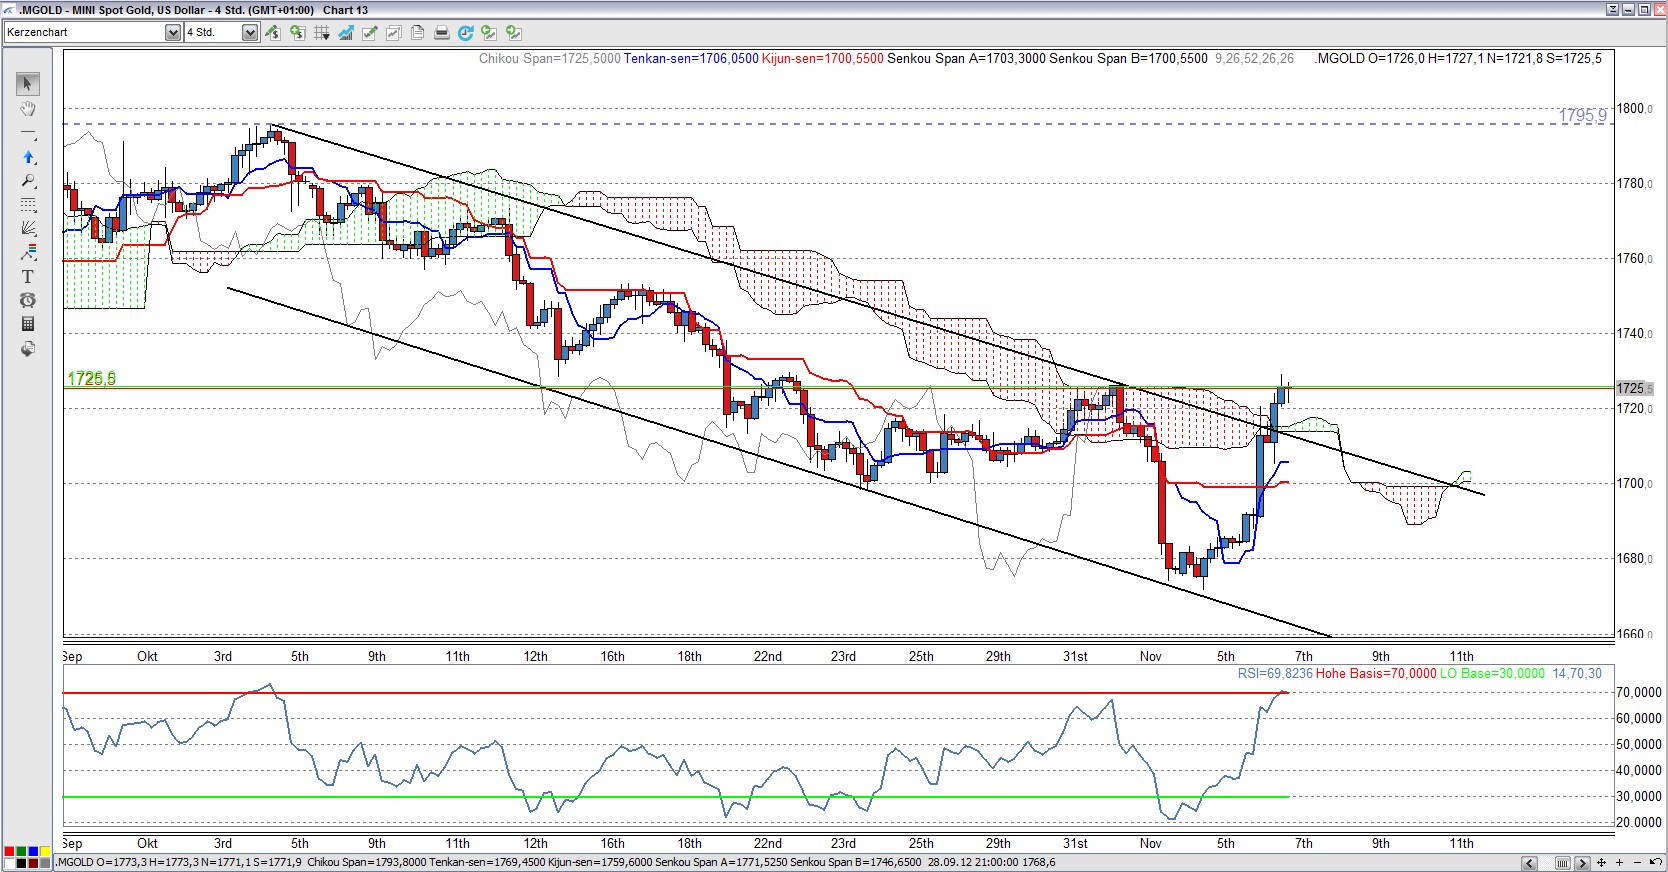Open the alarm clock alert tool

point(28,300)
